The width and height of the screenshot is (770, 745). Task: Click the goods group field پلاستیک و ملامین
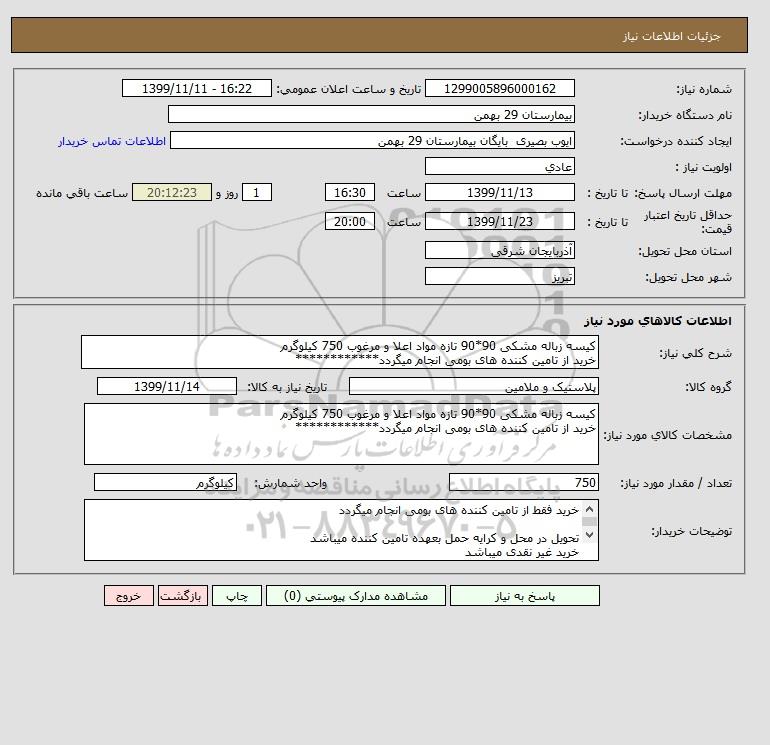[473, 386]
